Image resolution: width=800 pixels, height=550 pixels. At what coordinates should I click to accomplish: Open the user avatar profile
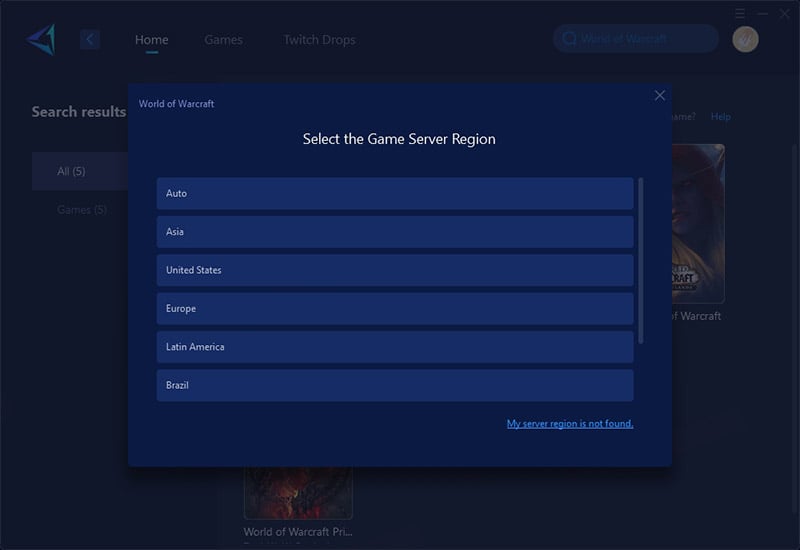[x=745, y=39]
